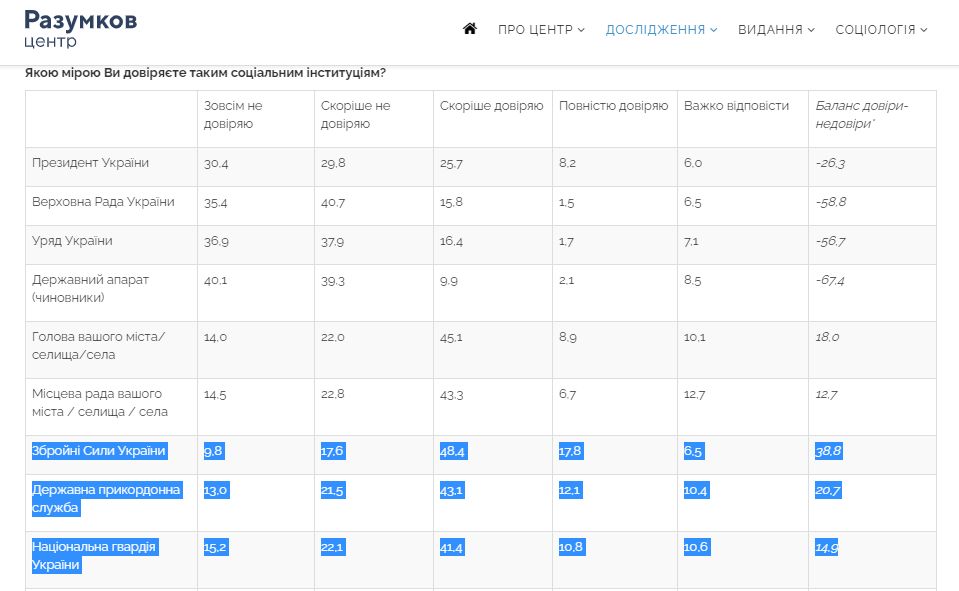Open the Разумков центр logo link

pos(81,29)
